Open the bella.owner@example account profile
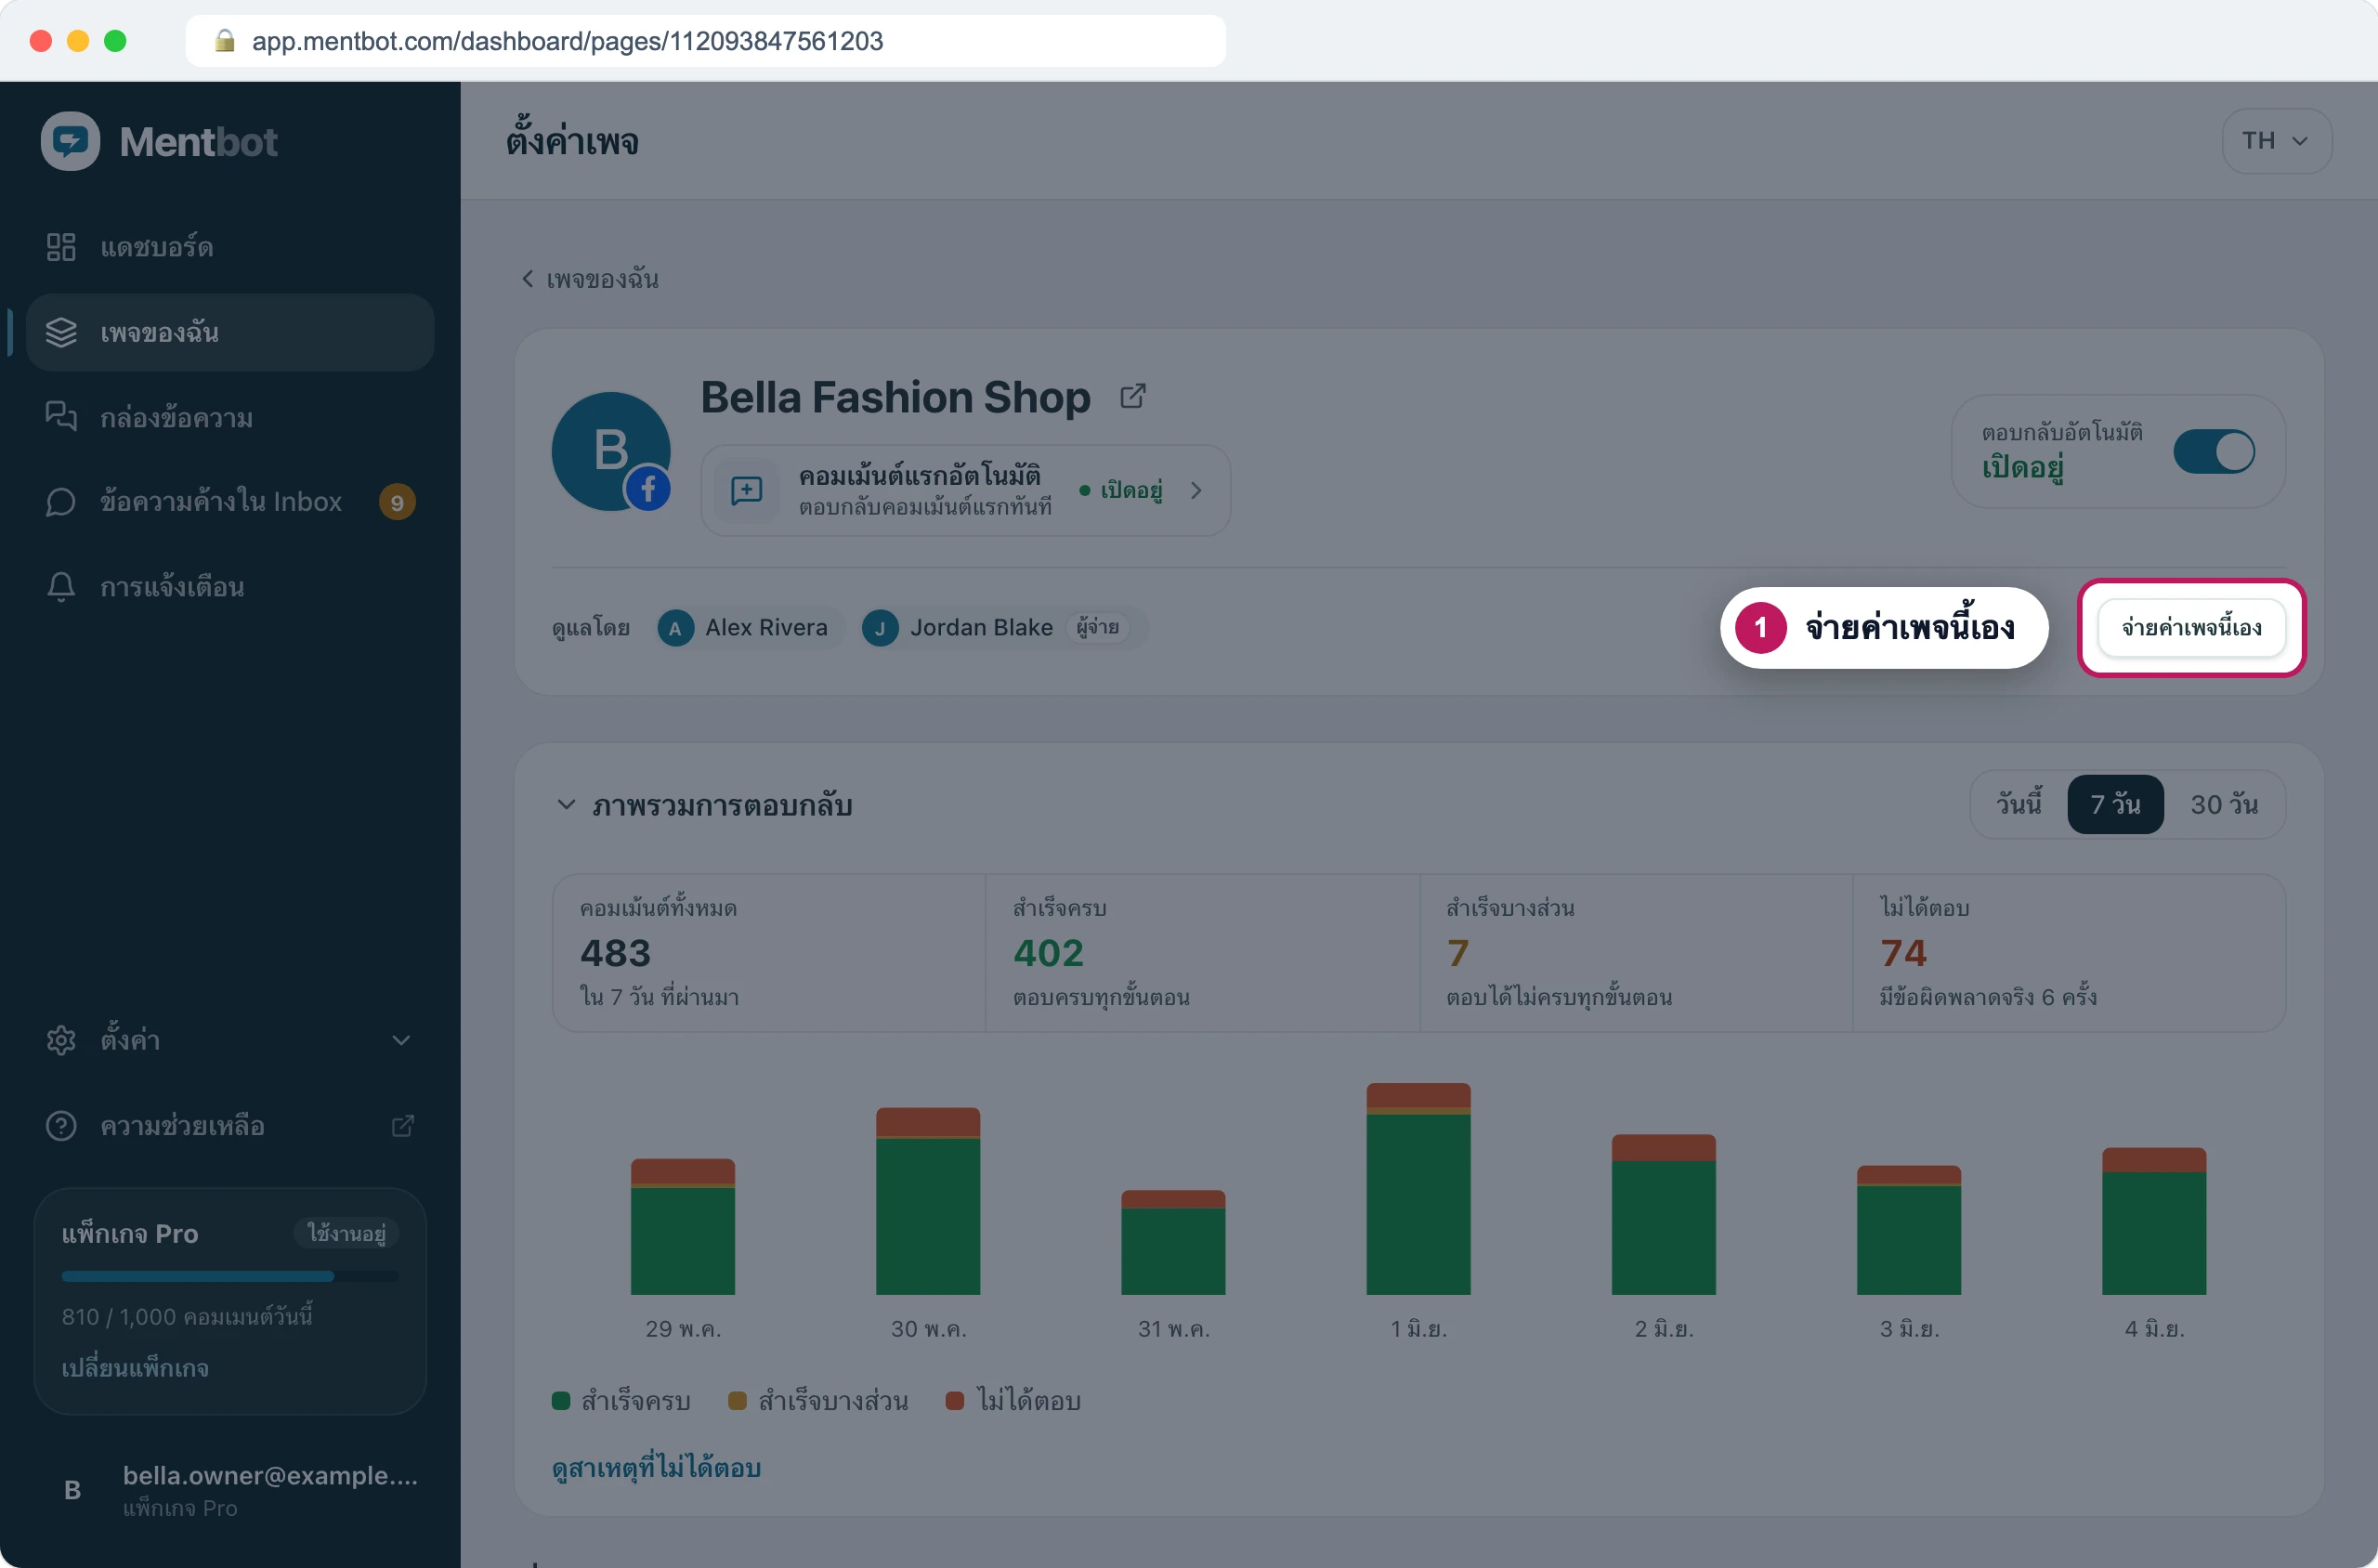The width and height of the screenshot is (2378, 1568). (x=230, y=1490)
